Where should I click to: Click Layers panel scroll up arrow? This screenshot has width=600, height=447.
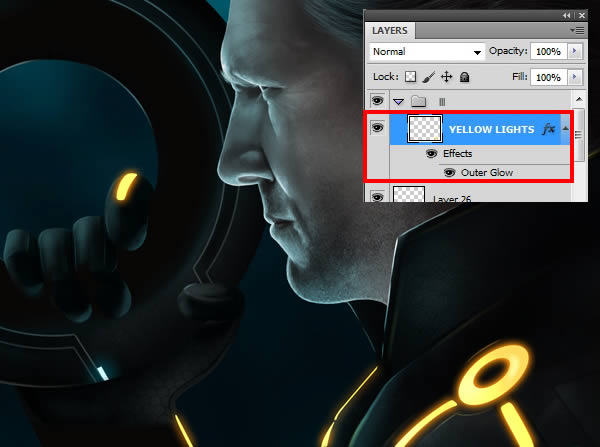coord(579,100)
